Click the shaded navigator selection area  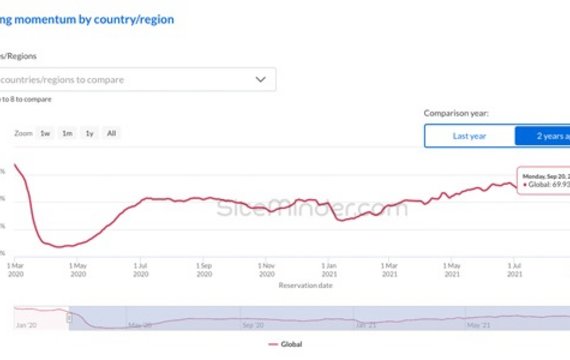320,318
